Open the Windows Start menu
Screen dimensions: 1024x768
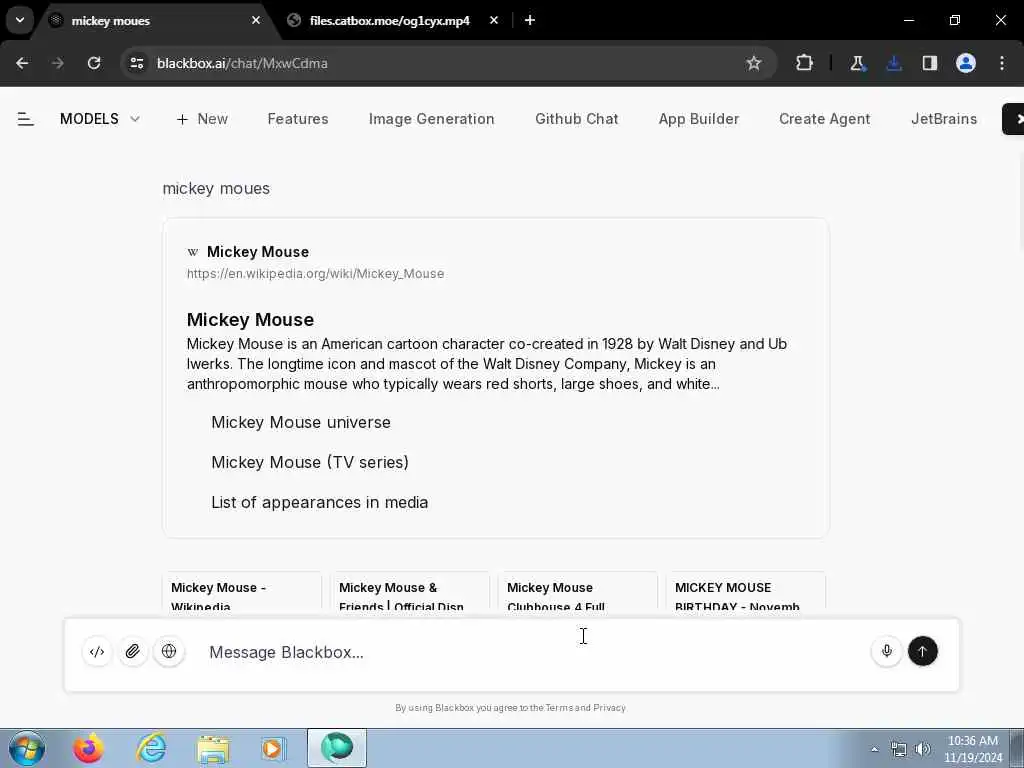pos(27,748)
